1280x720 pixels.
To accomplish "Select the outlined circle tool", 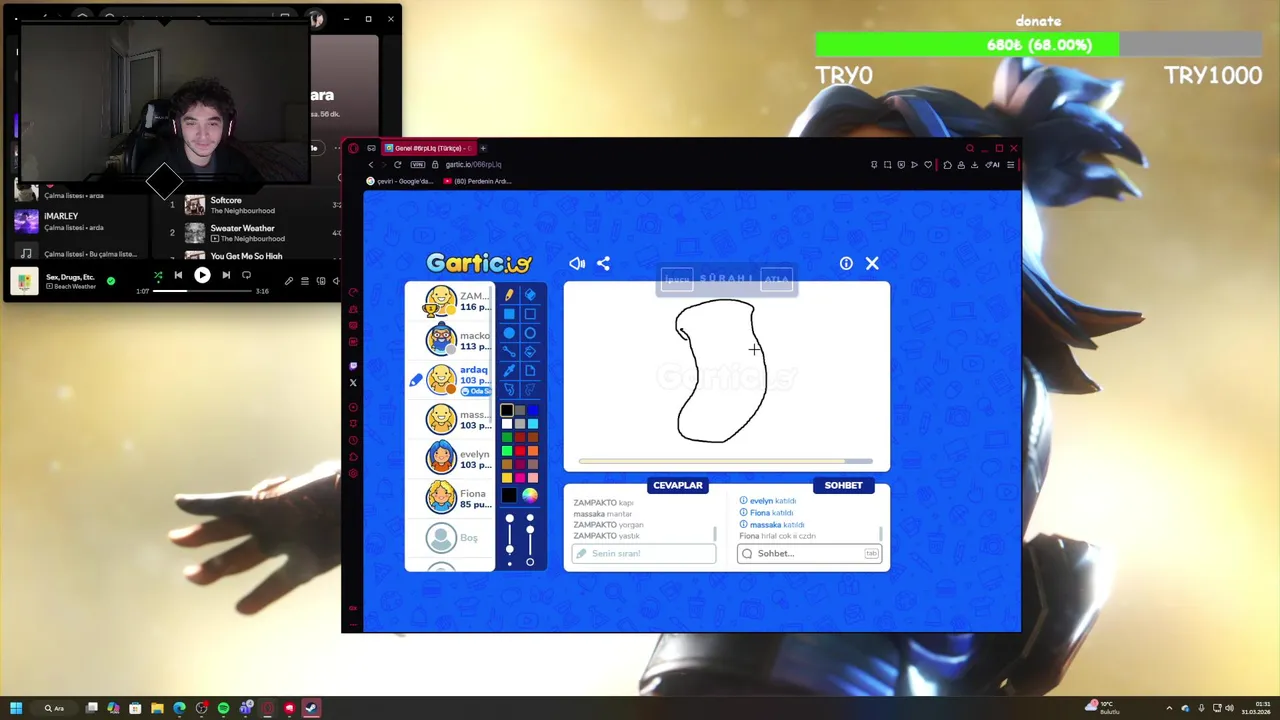I will (530, 332).
